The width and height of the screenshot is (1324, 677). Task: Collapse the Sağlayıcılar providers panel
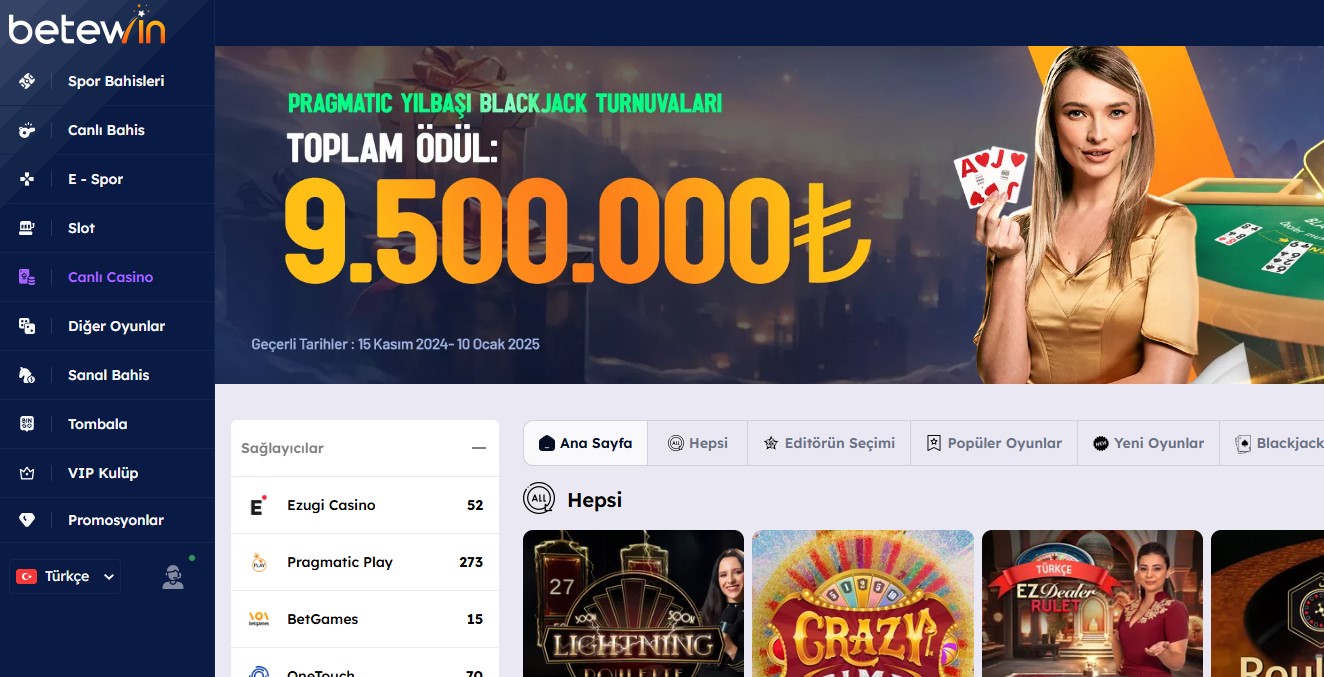coord(479,448)
